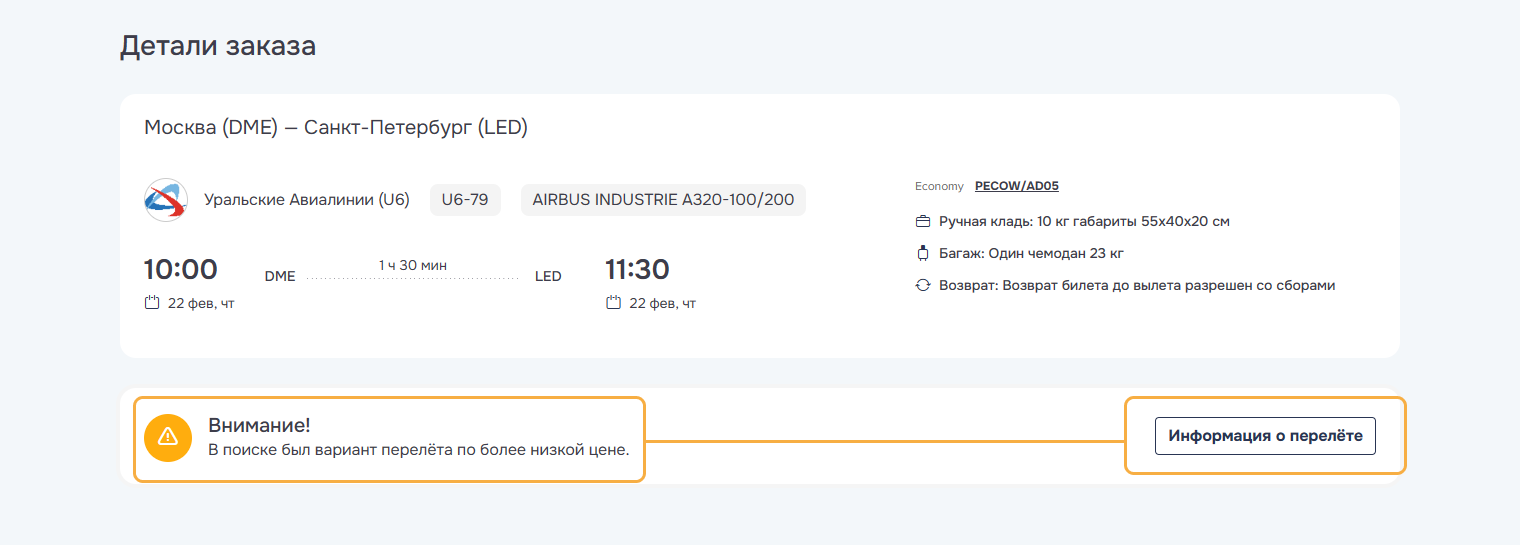
Task: Click the "1 ч 30 мин" flight duration
Action: pos(413,265)
